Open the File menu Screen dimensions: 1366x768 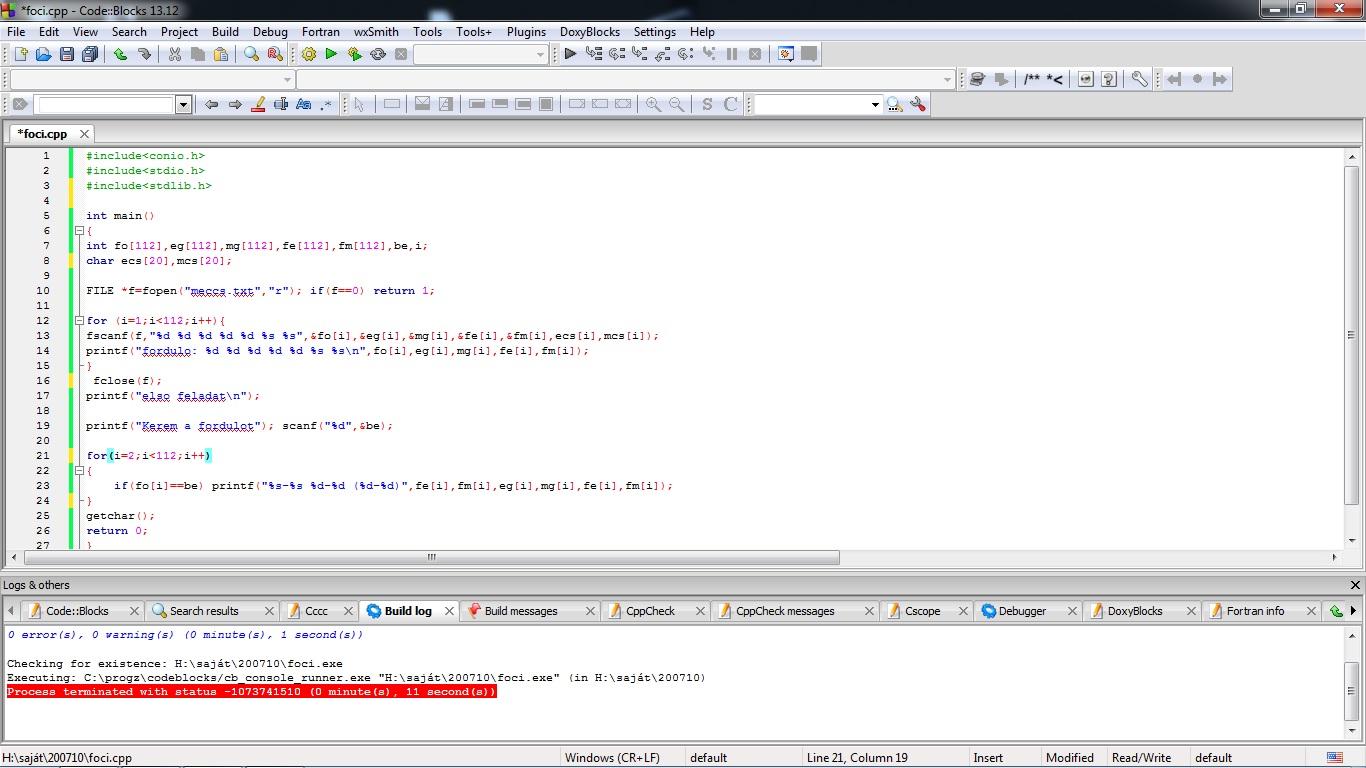click(x=16, y=31)
